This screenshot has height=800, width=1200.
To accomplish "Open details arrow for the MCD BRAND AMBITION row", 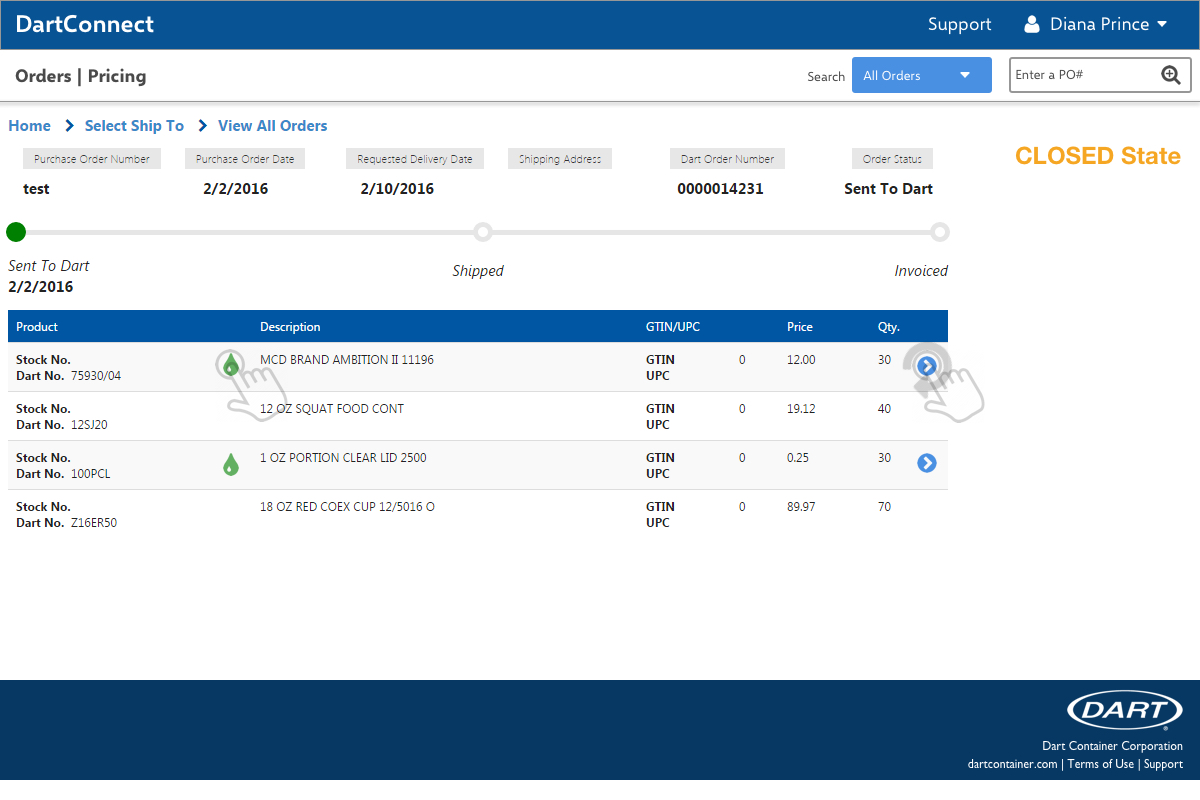I will [x=927, y=366].
